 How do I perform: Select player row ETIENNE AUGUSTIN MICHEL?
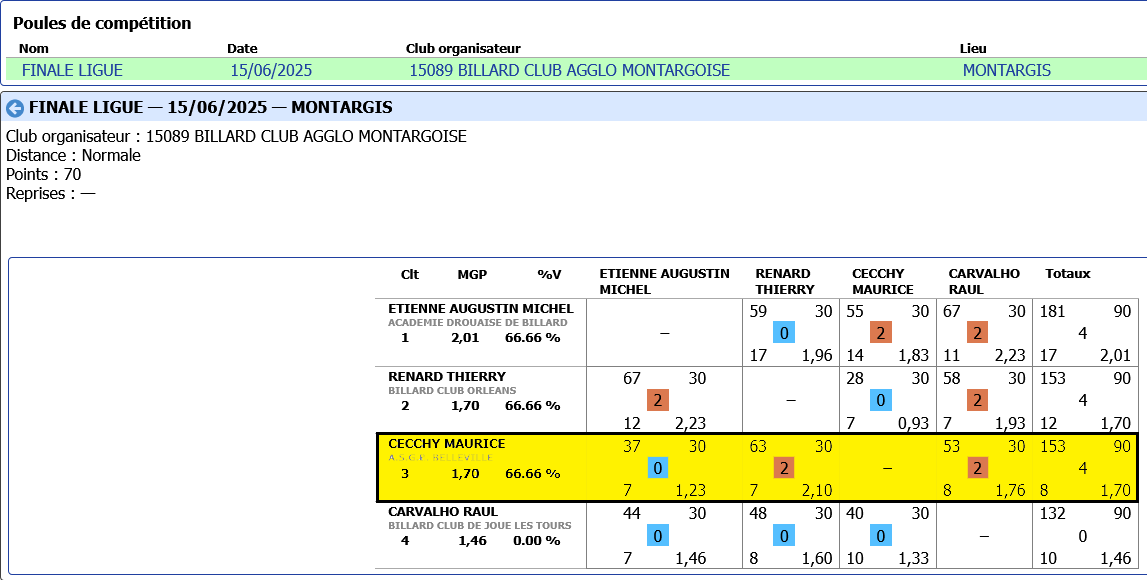coord(480,308)
